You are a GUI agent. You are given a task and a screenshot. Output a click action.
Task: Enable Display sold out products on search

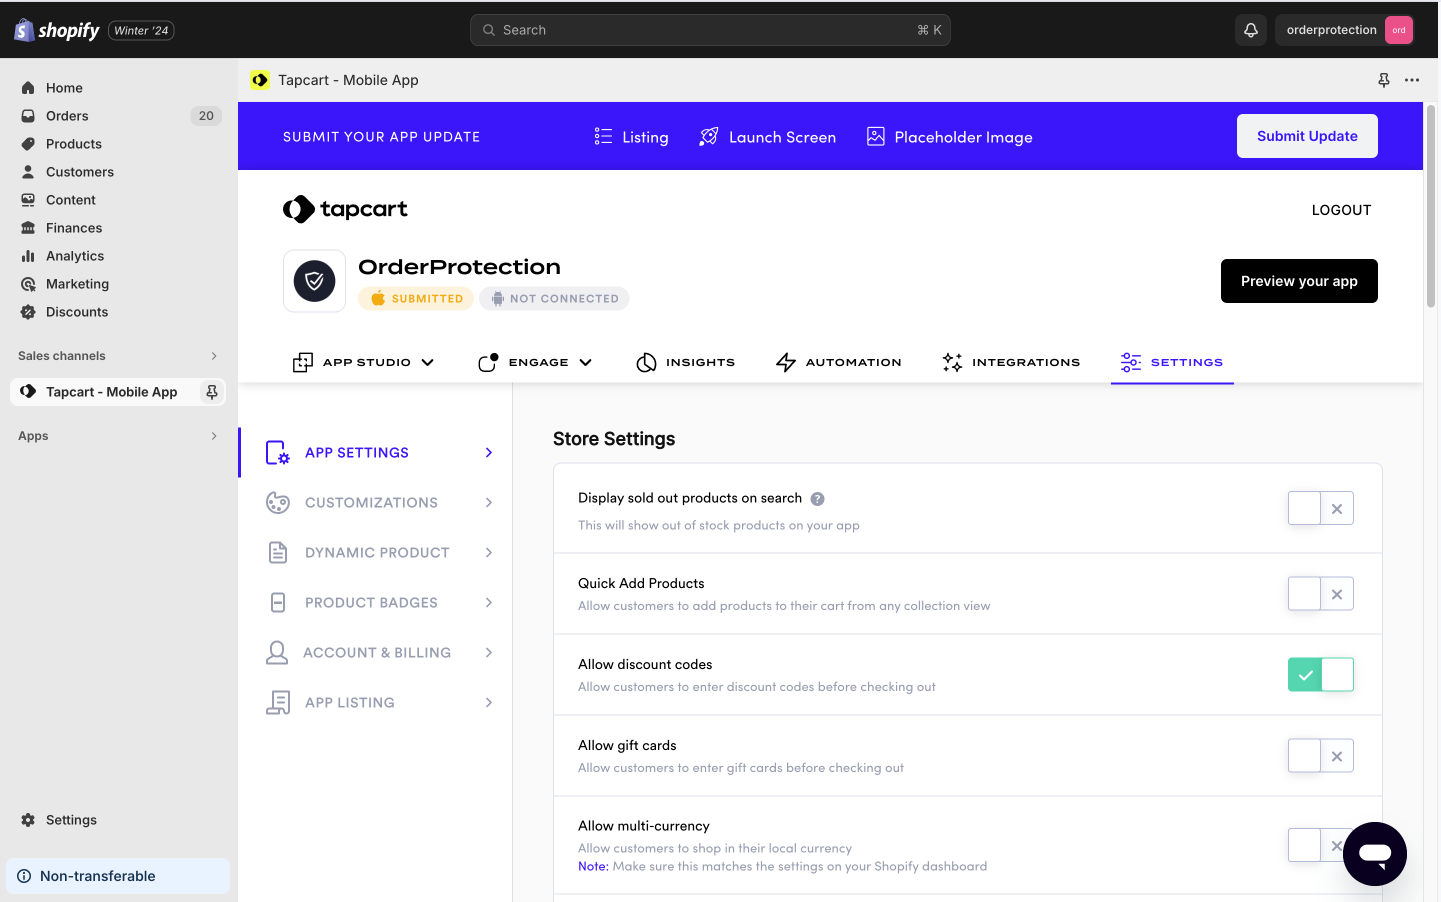pyautogui.click(x=1321, y=508)
